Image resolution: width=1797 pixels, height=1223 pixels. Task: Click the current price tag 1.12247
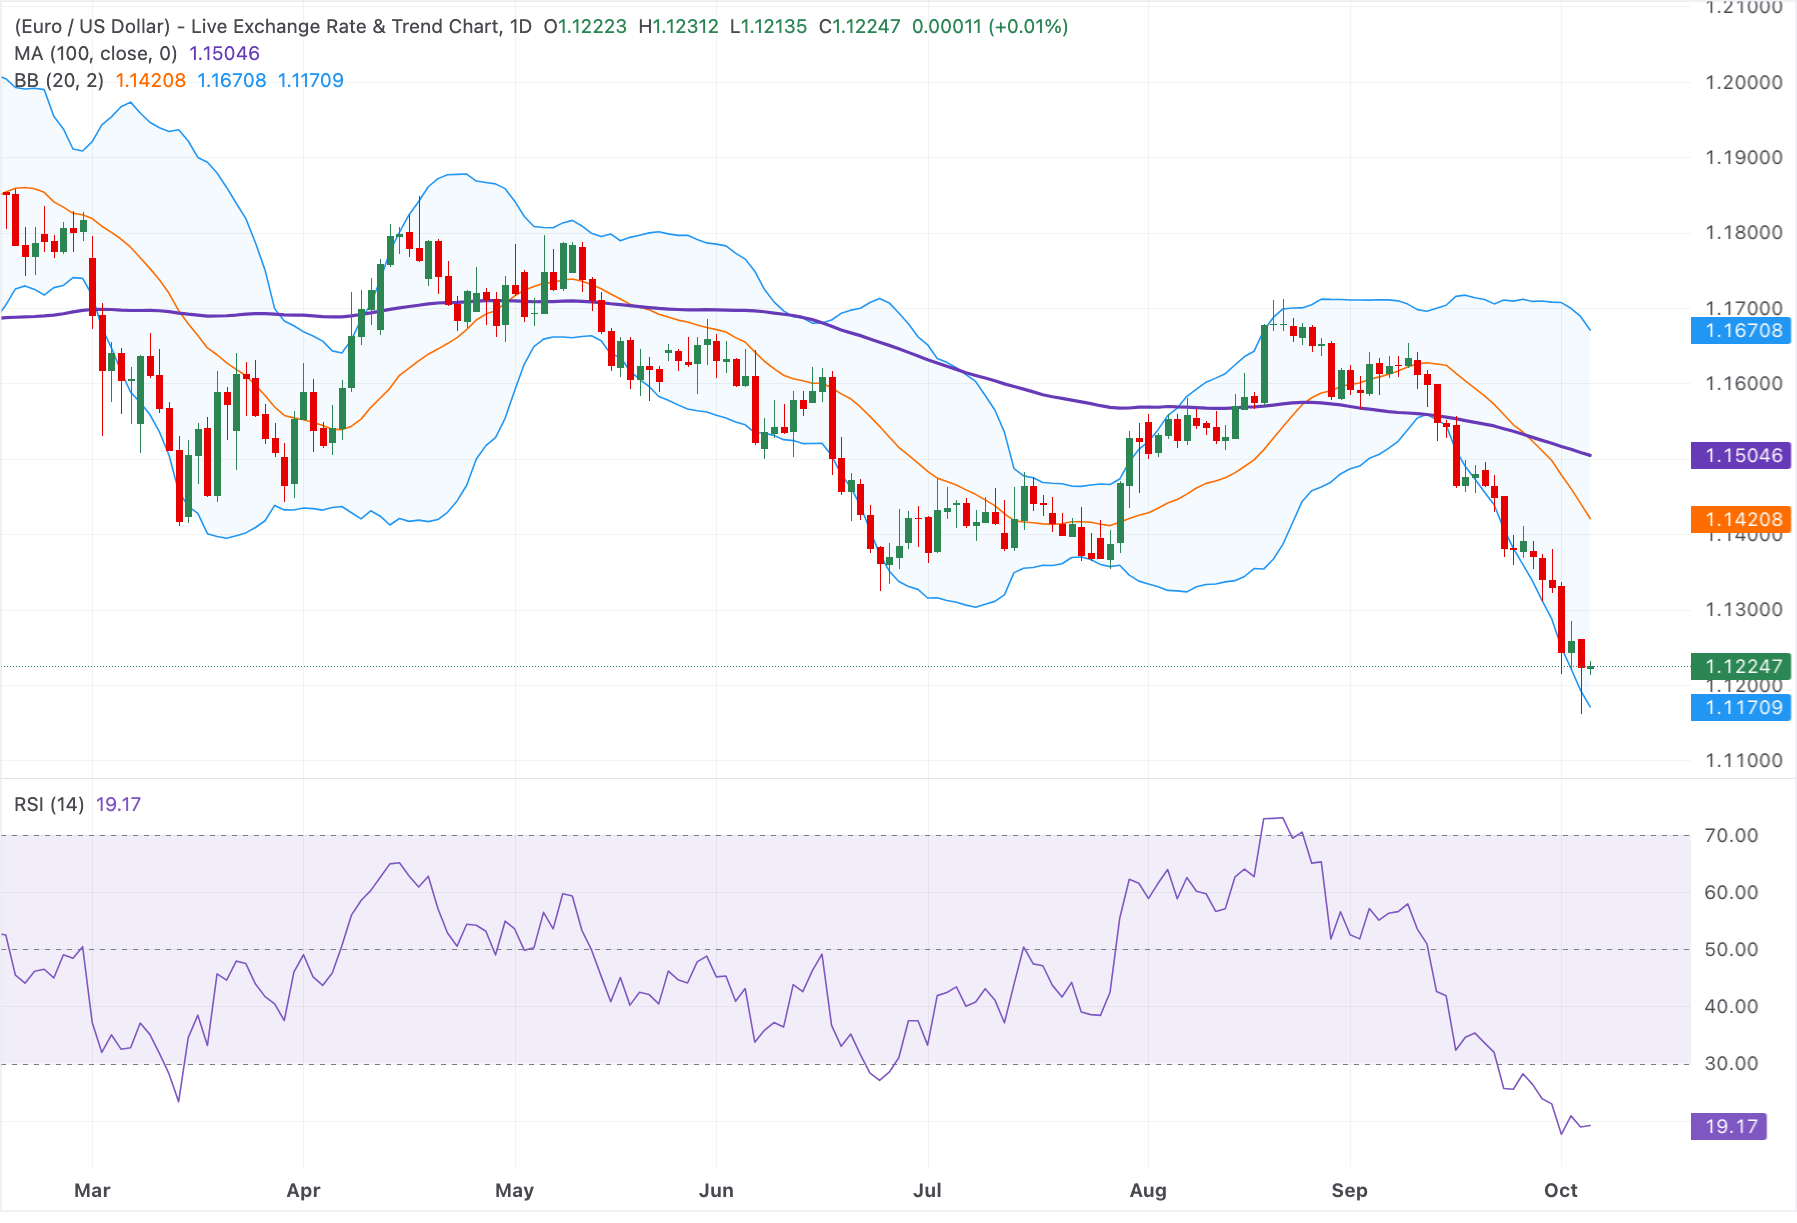[1740, 666]
